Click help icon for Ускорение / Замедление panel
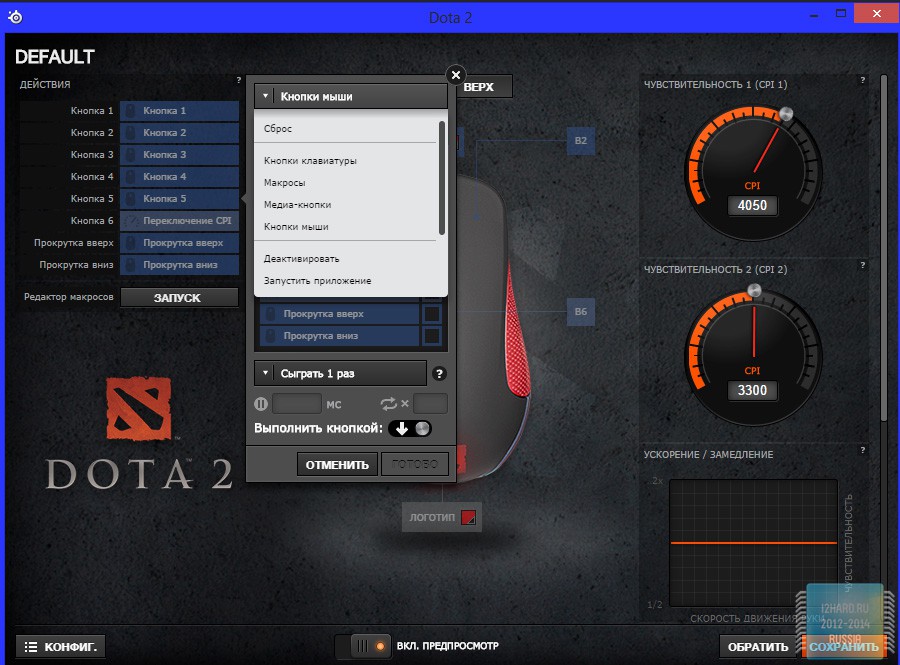The width and height of the screenshot is (900, 665). [862, 451]
